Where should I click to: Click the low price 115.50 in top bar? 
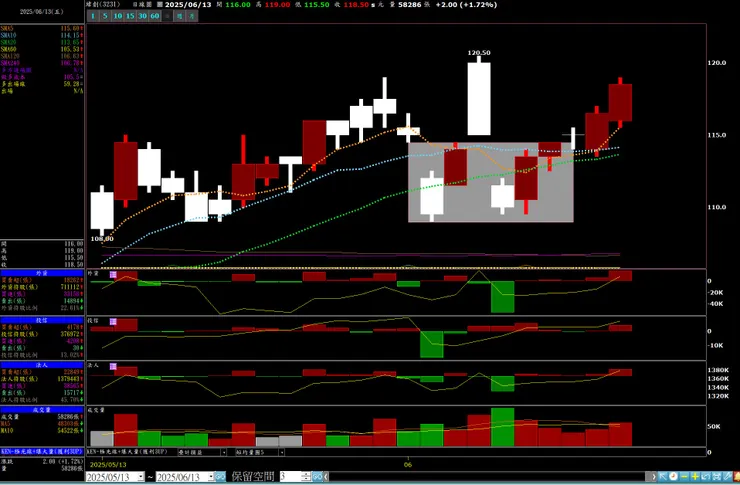[x=316, y=5]
